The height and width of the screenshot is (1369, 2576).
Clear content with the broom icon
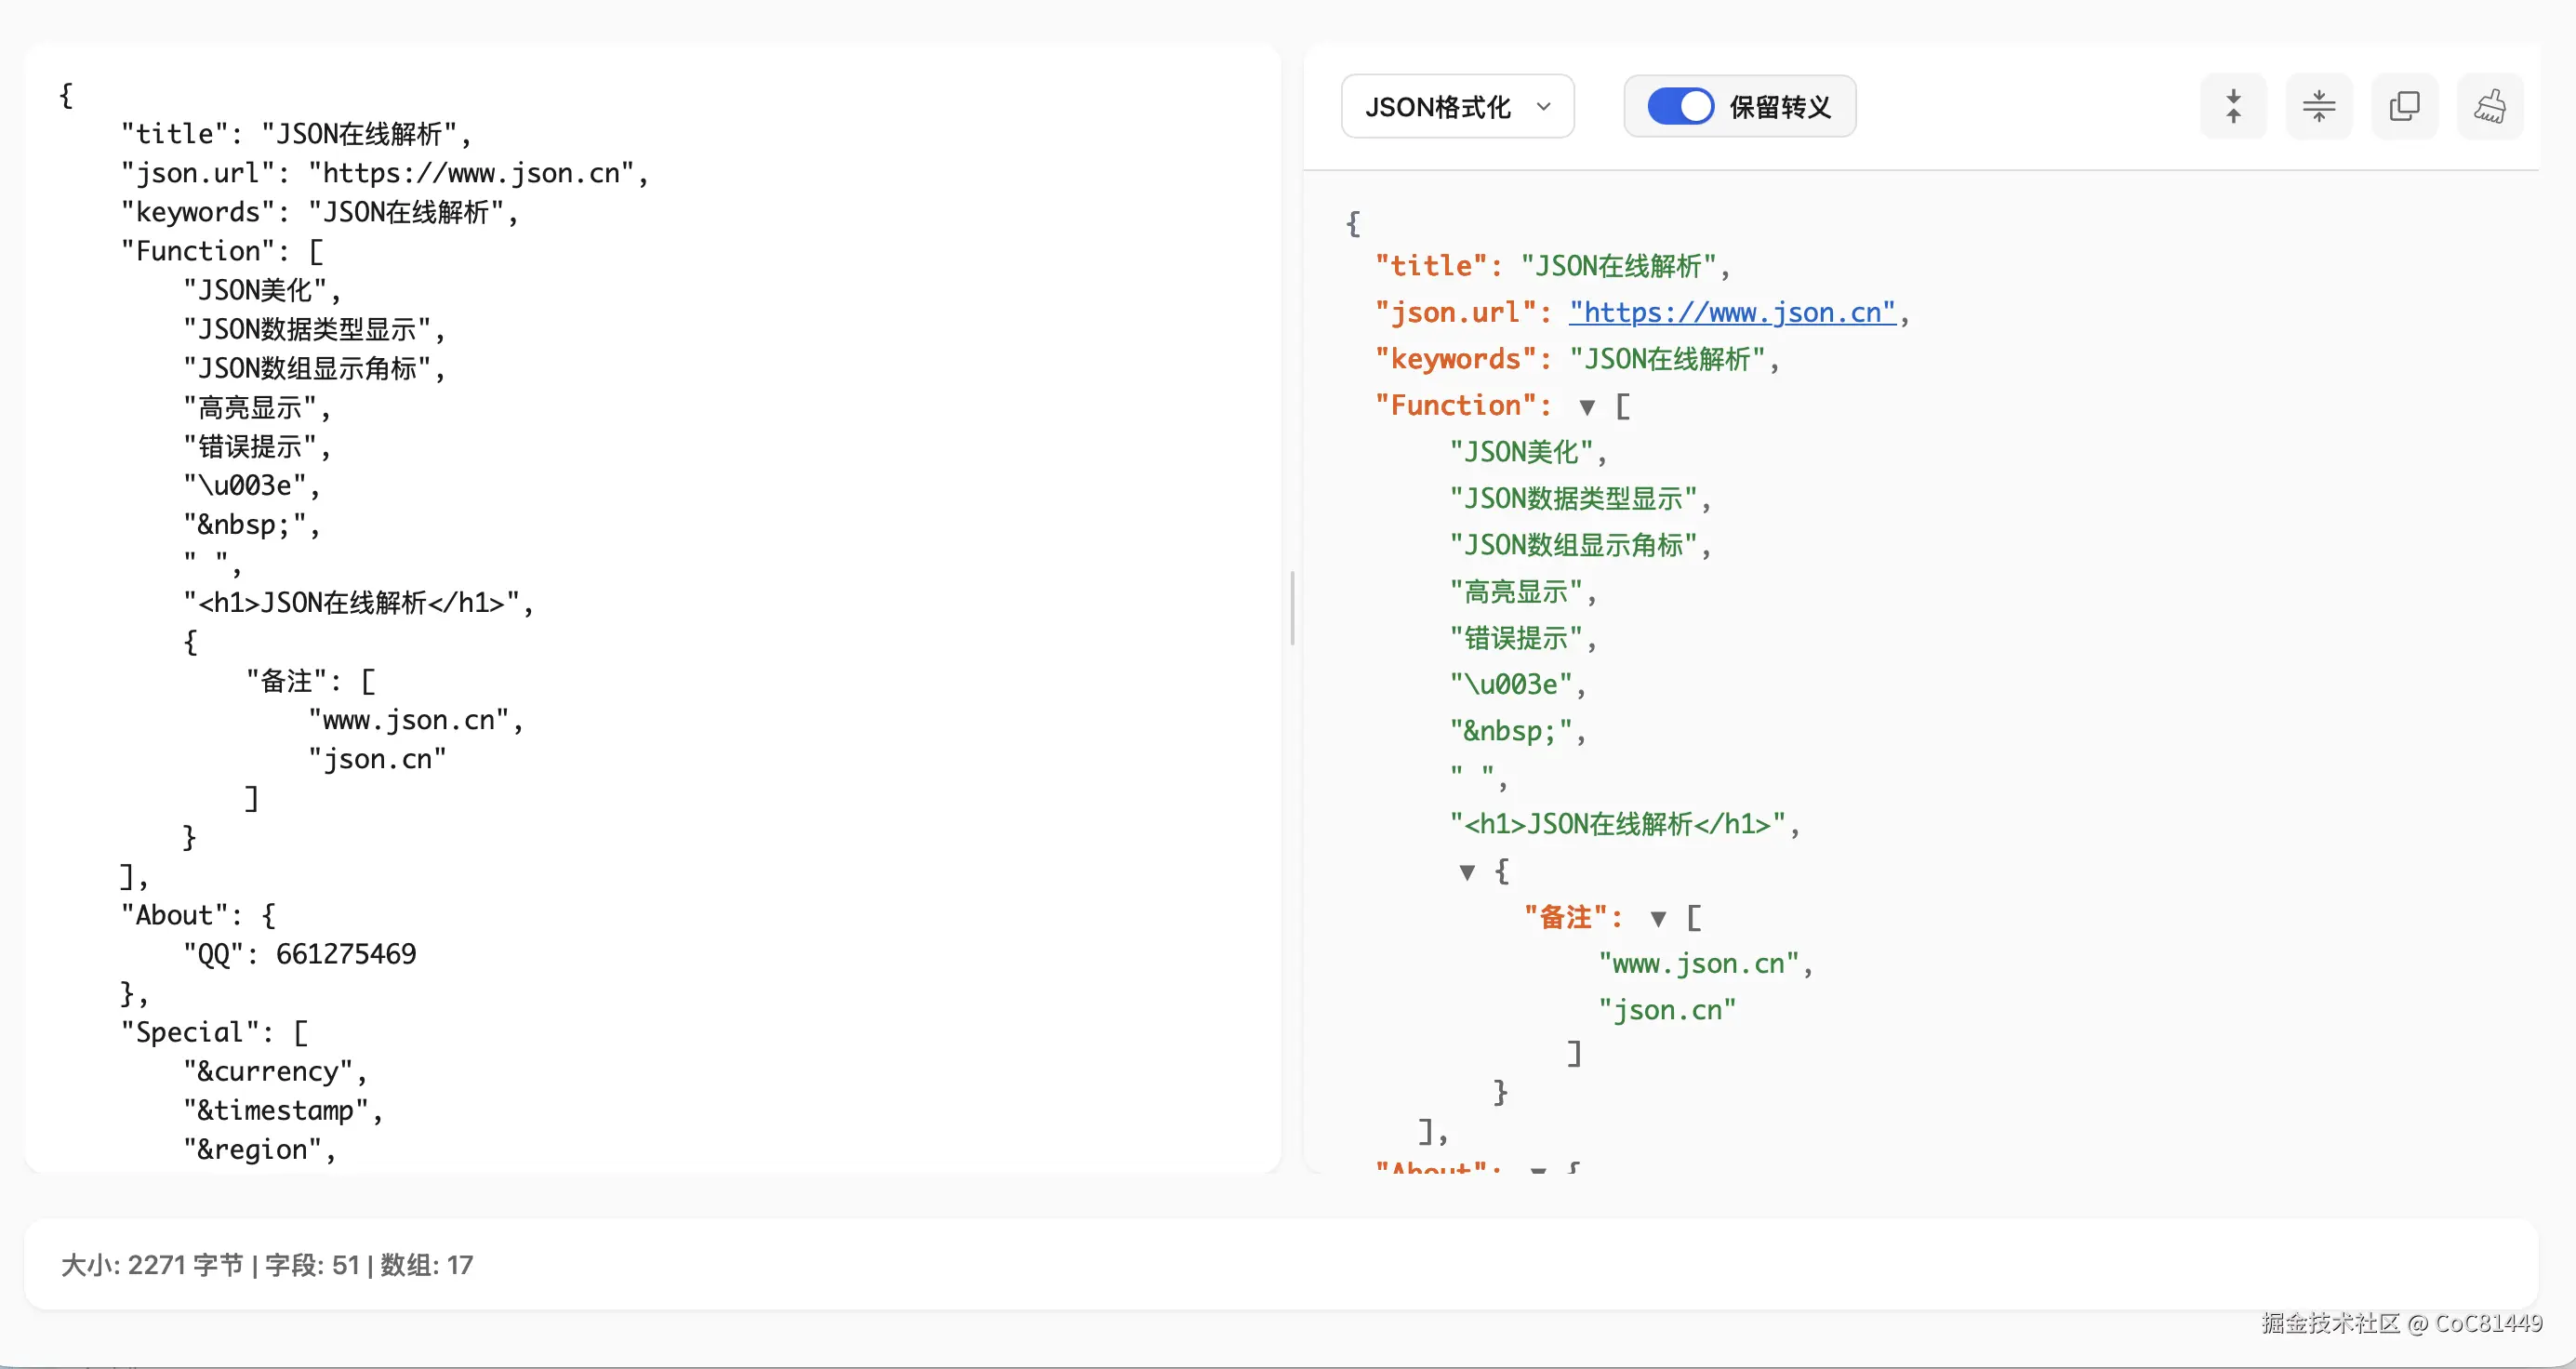coord(2489,106)
